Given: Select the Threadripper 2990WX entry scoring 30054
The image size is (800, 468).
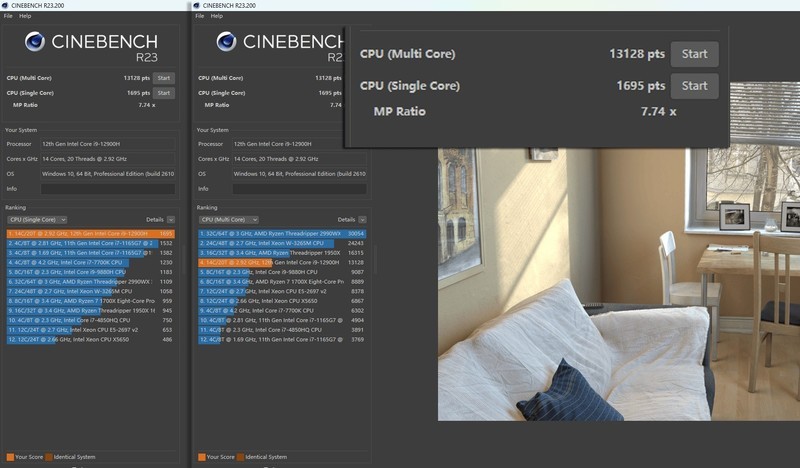Looking at the screenshot, I should (282, 233).
